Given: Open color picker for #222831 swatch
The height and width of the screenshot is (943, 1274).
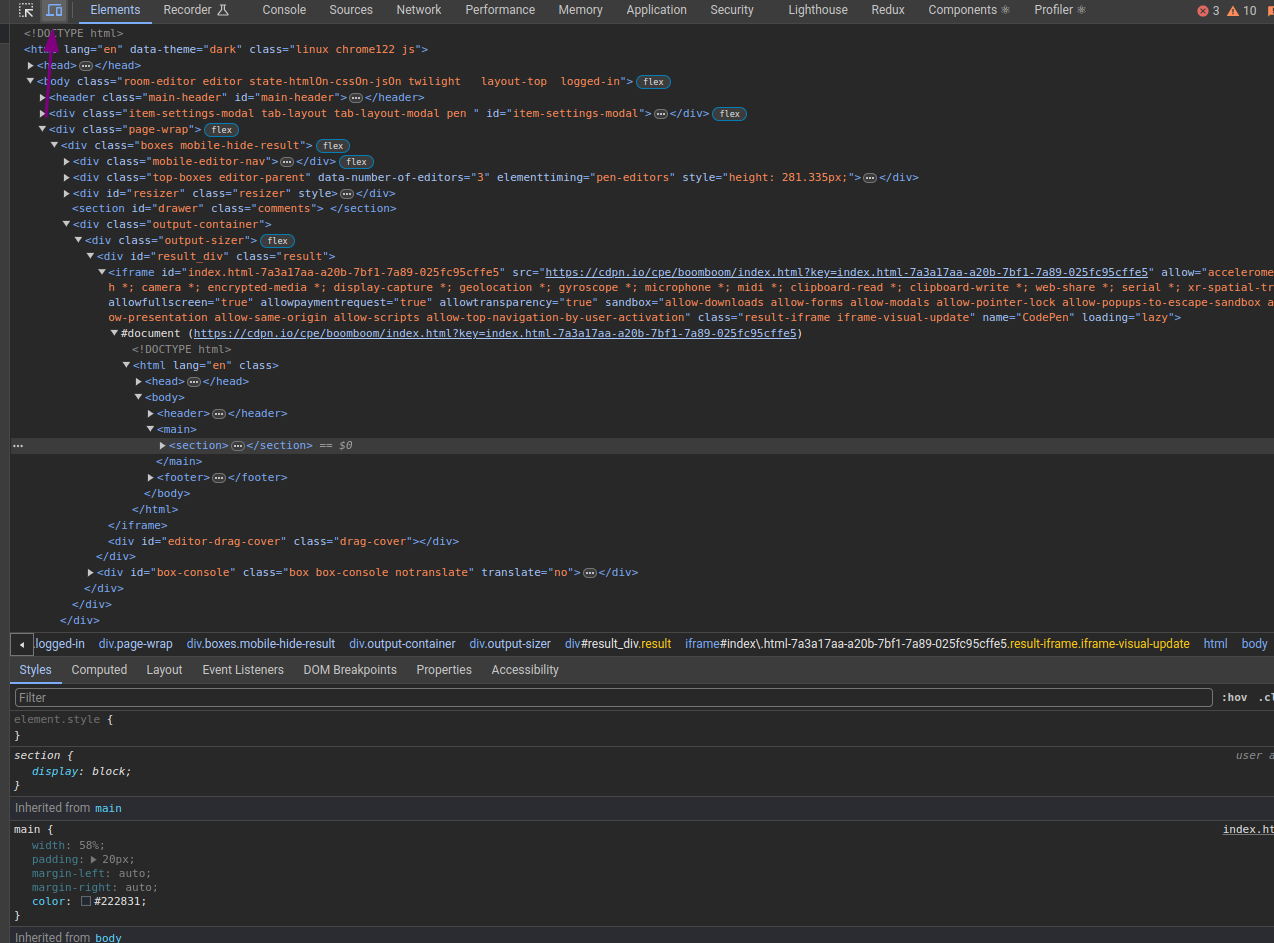Looking at the screenshot, I should [86, 902].
